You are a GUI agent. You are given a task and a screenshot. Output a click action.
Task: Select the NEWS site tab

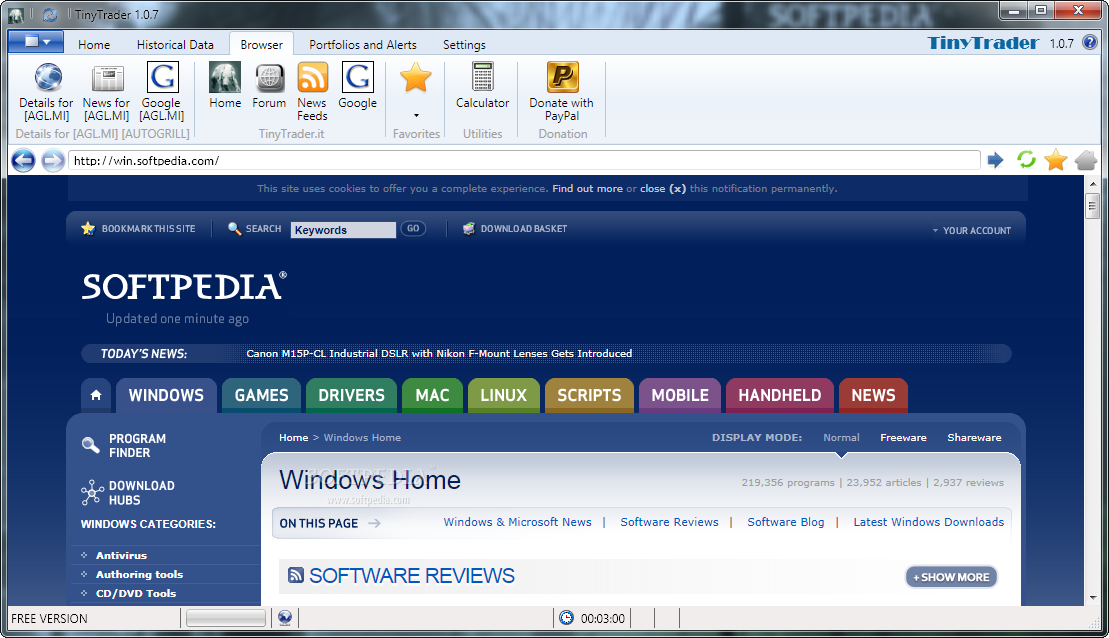pos(873,395)
